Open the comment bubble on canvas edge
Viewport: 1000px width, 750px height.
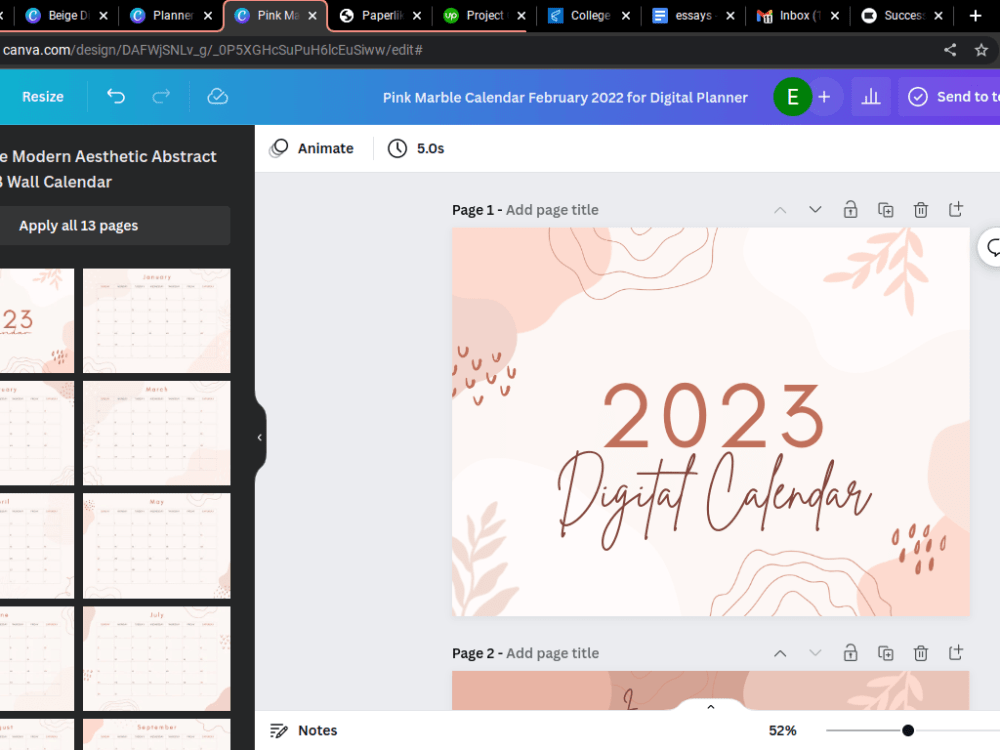pyautogui.click(x=992, y=247)
